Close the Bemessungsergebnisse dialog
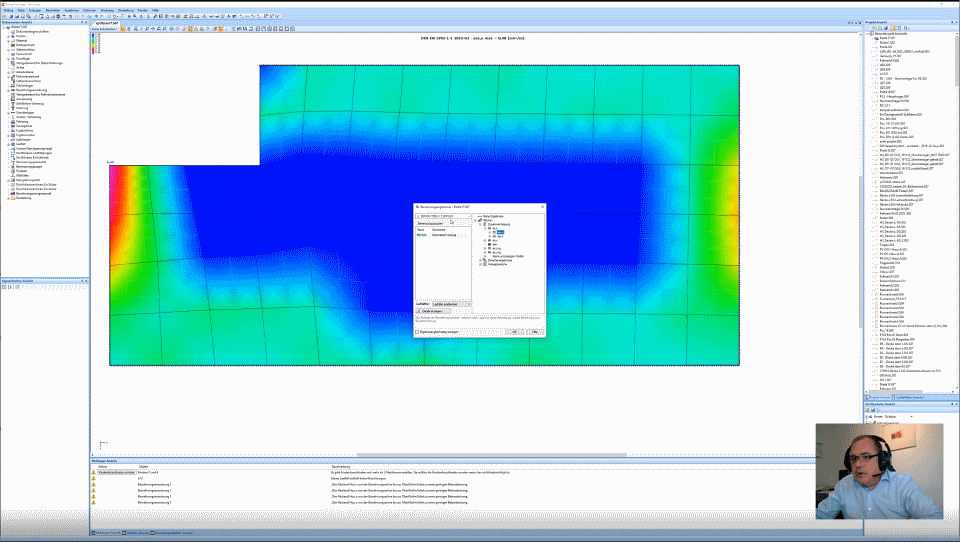The height and width of the screenshot is (542, 960). point(542,207)
